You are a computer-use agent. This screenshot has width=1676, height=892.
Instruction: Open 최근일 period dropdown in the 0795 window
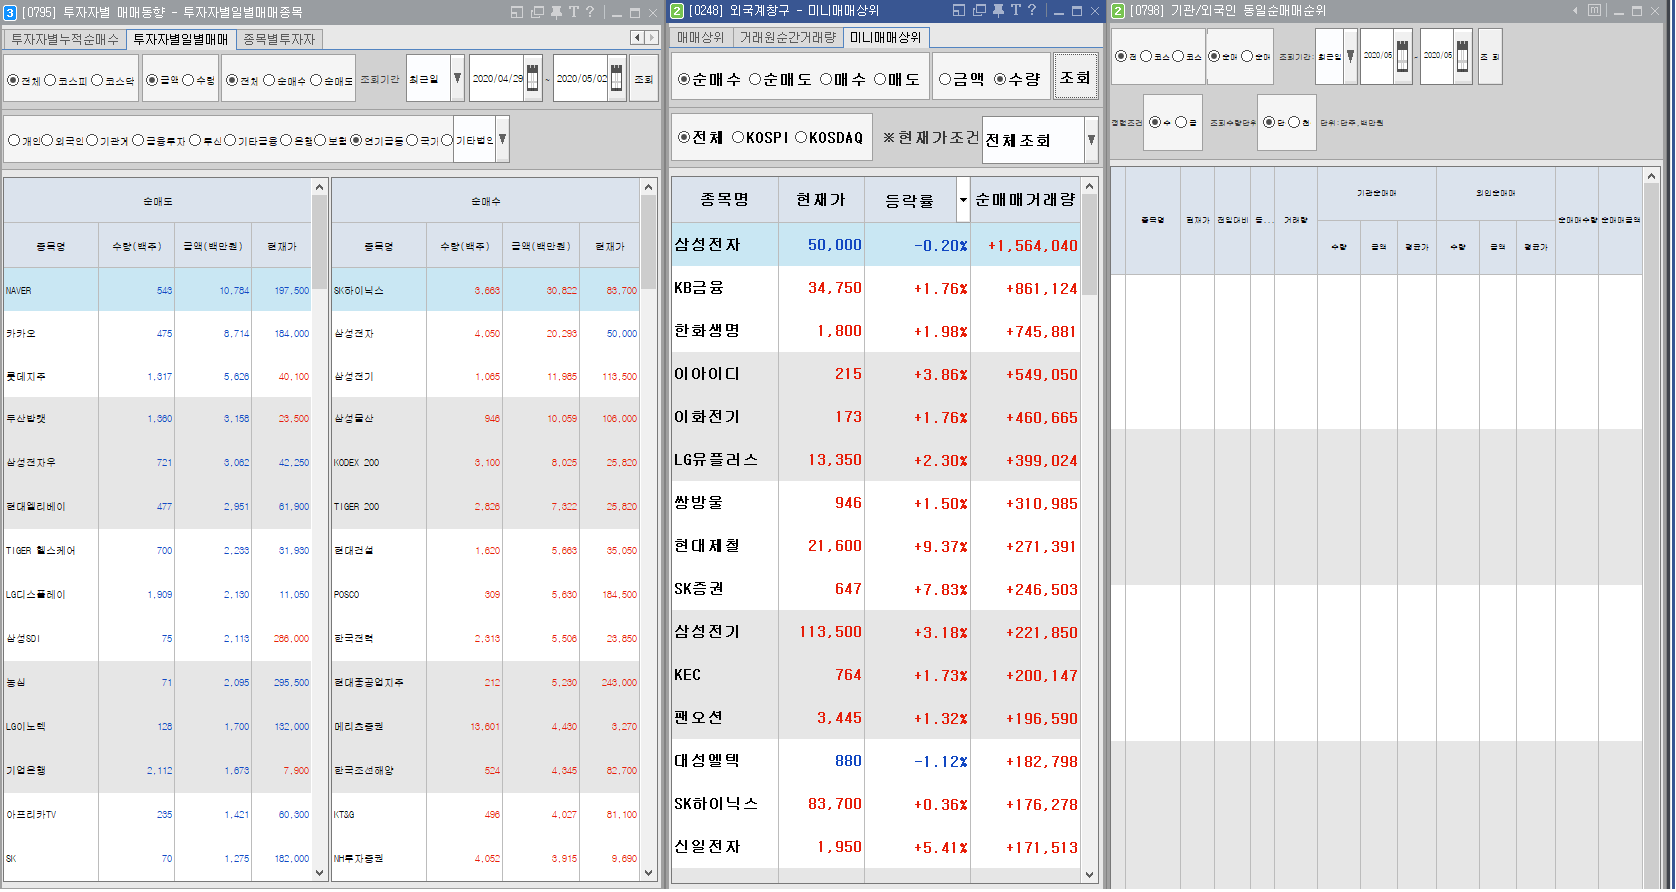pyautogui.click(x=457, y=78)
